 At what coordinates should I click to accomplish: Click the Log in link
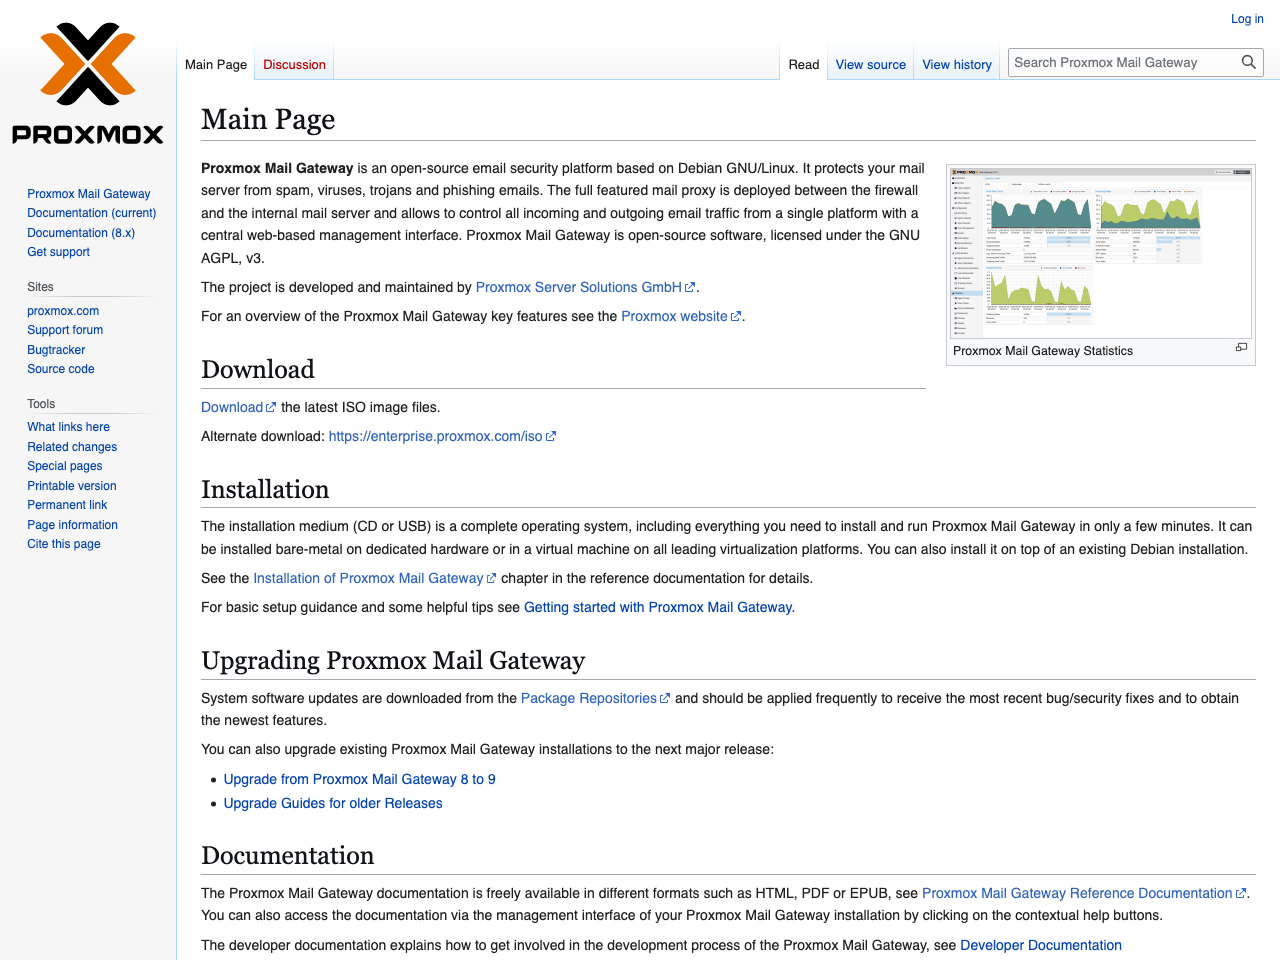pyautogui.click(x=1247, y=19)
